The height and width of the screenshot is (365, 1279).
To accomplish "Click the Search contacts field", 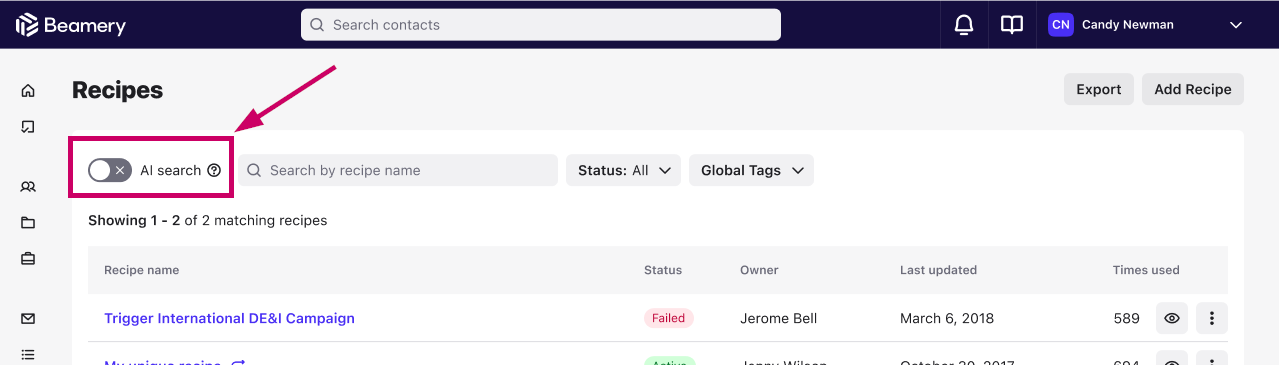I will tap(541, 25).
